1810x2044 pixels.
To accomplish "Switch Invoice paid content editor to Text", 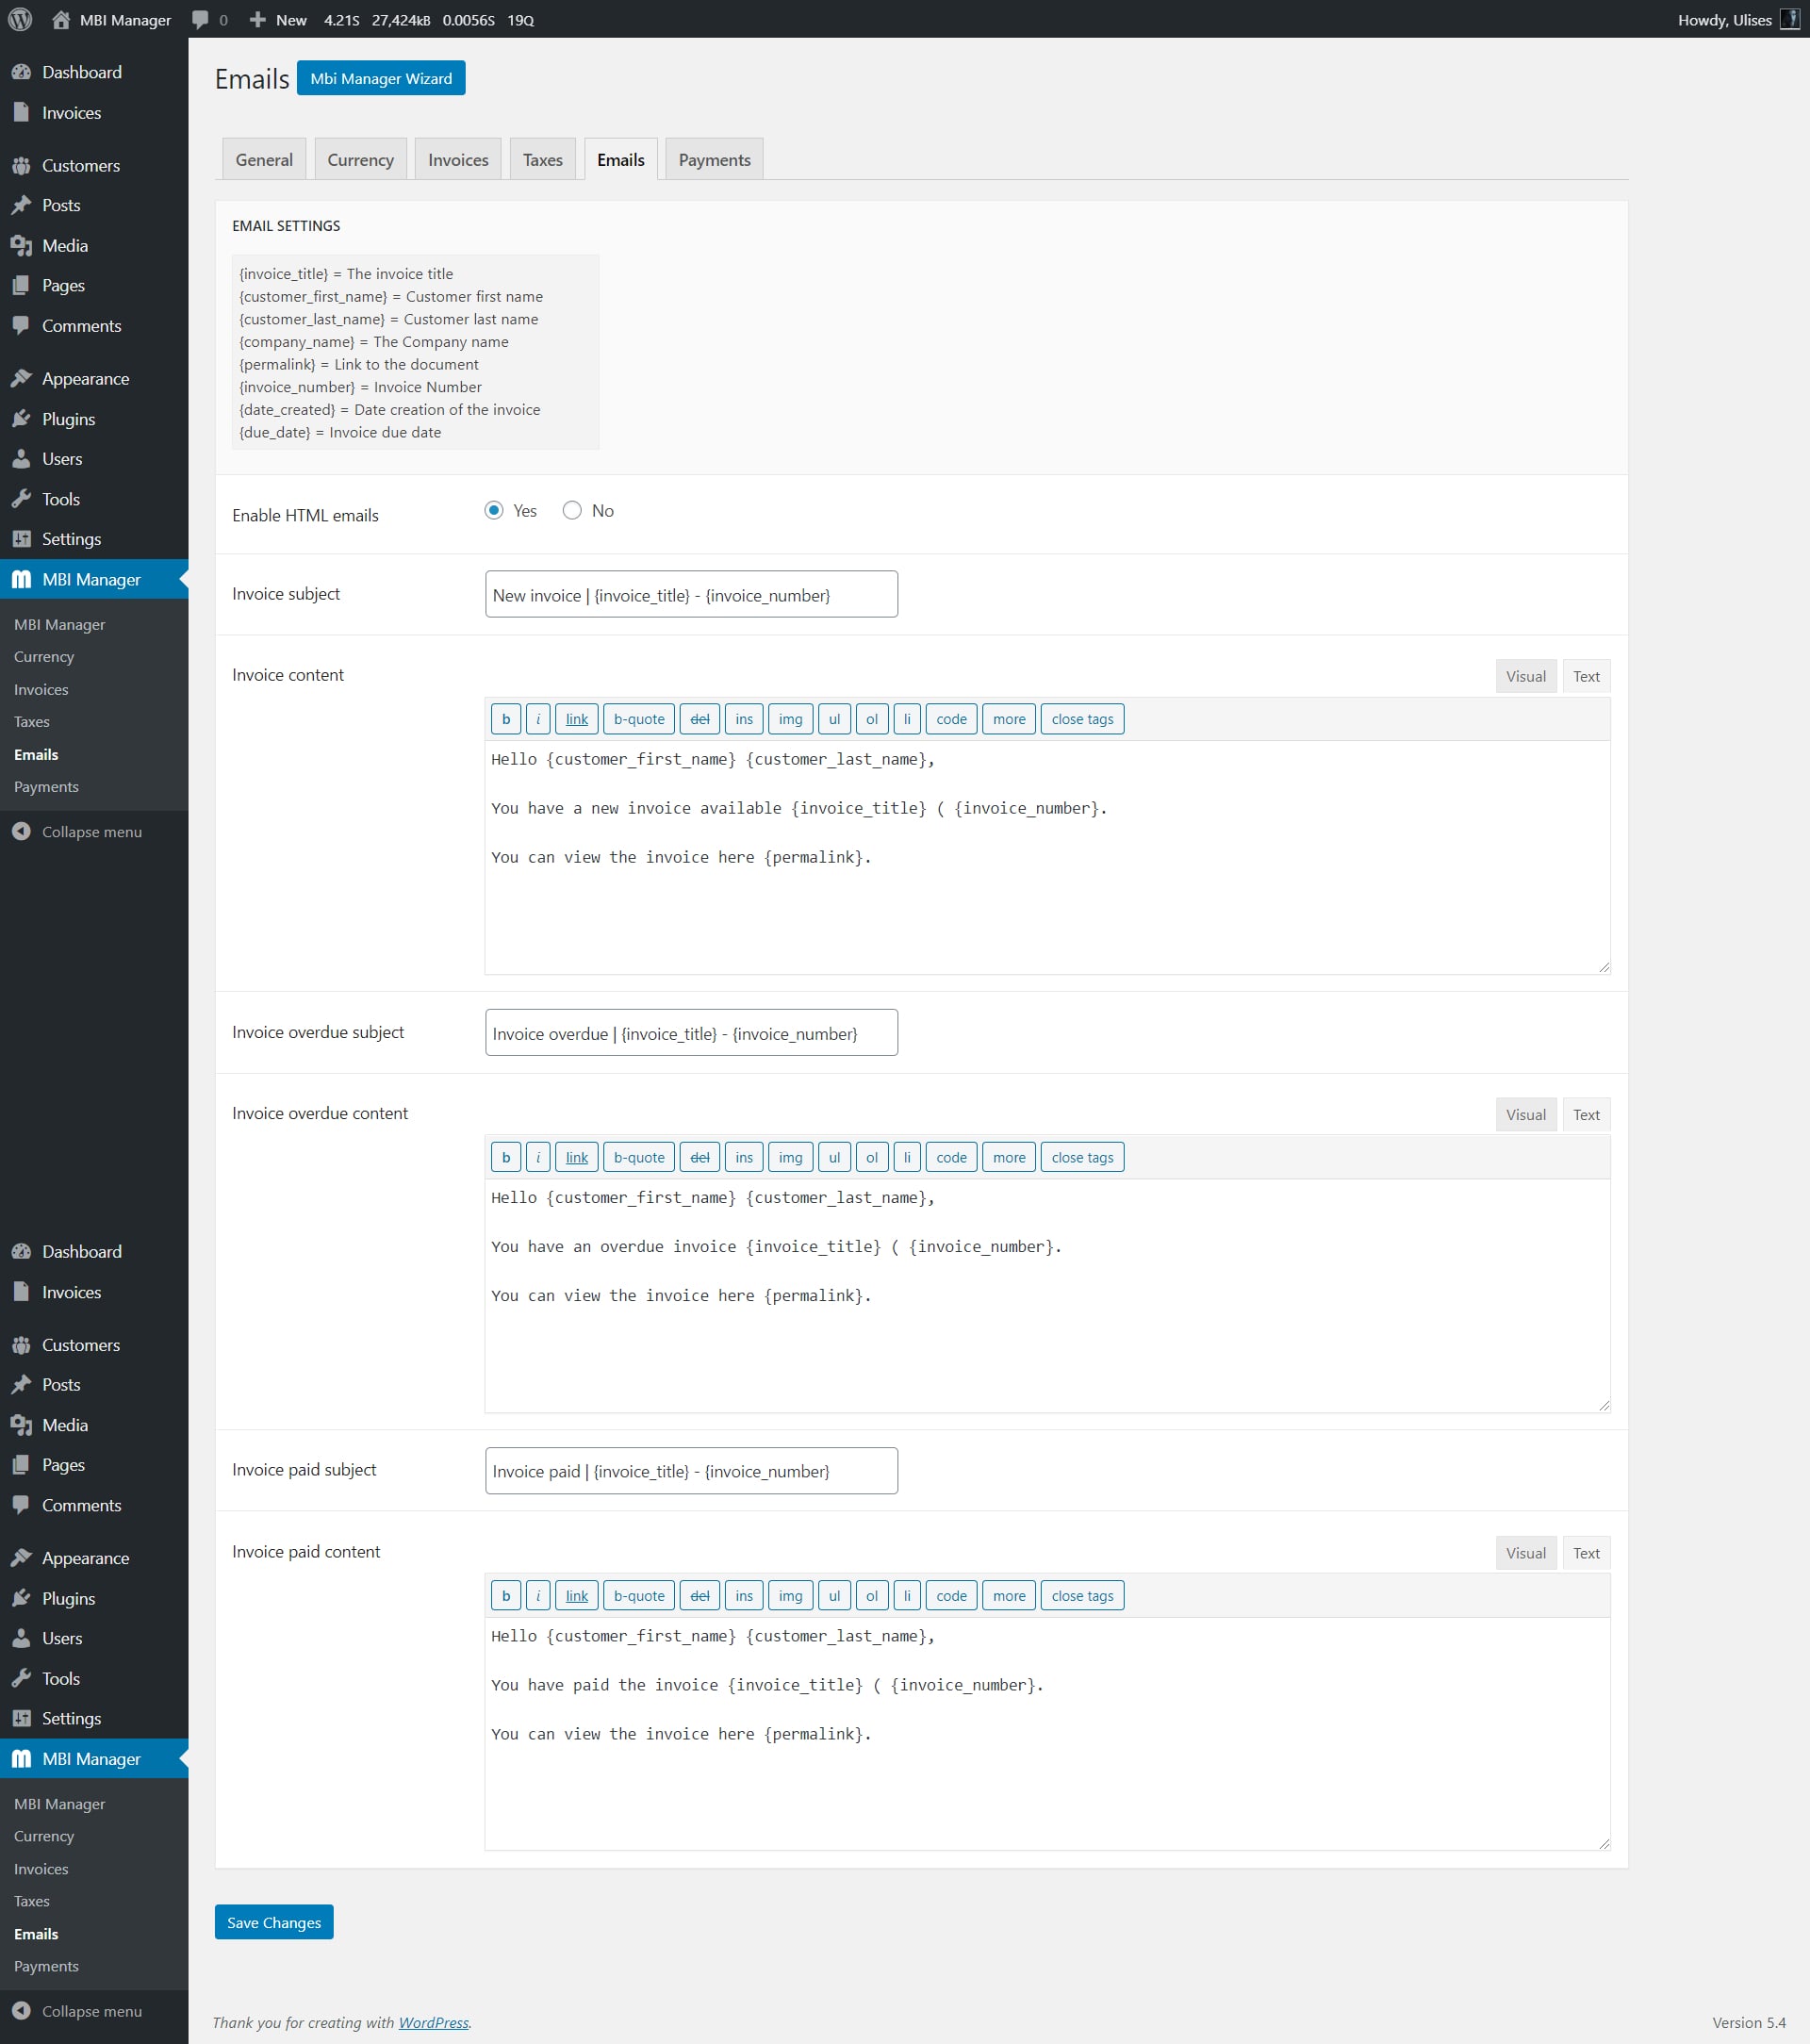I will click(1585, 1553).
